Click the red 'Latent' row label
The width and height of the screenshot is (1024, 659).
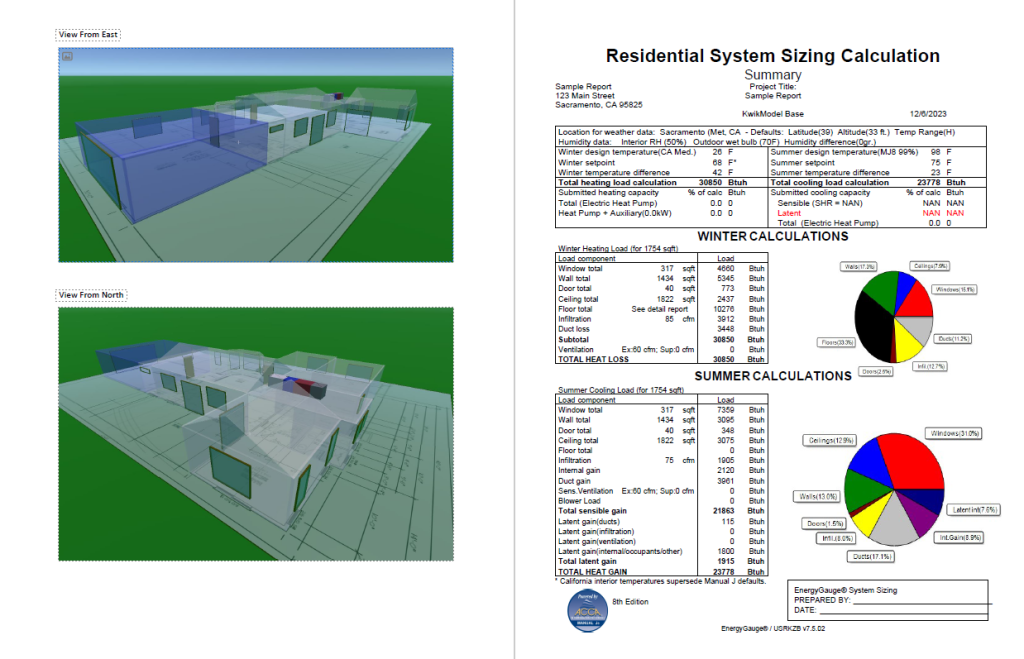click(789, 213)
